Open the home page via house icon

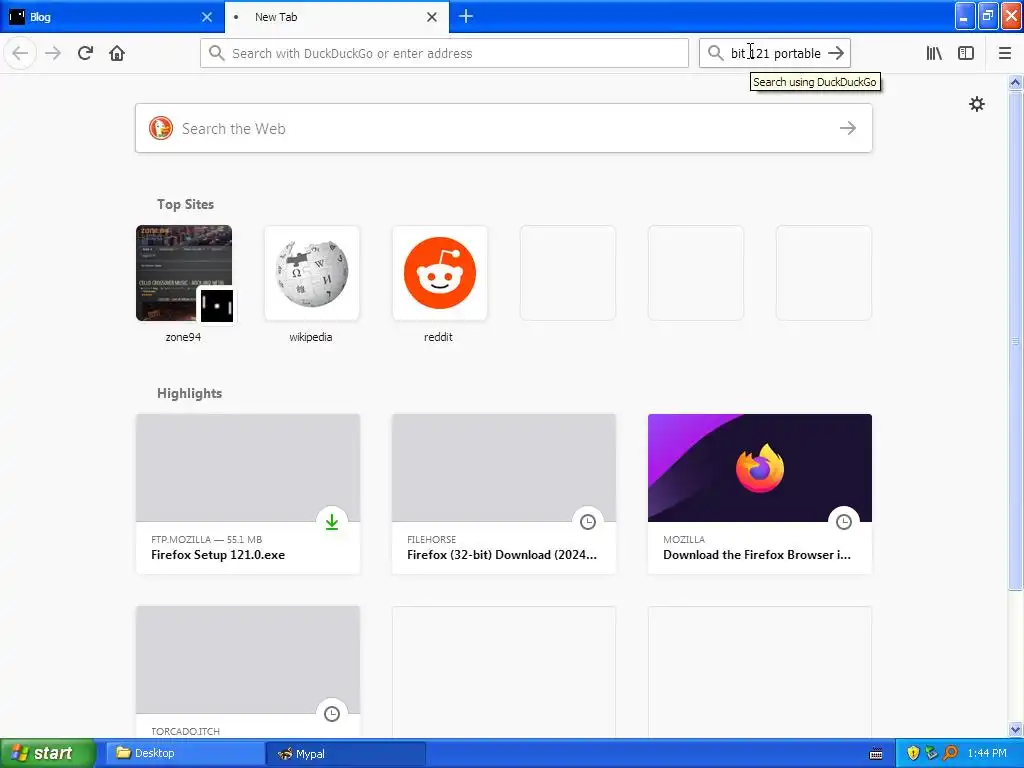117,53
